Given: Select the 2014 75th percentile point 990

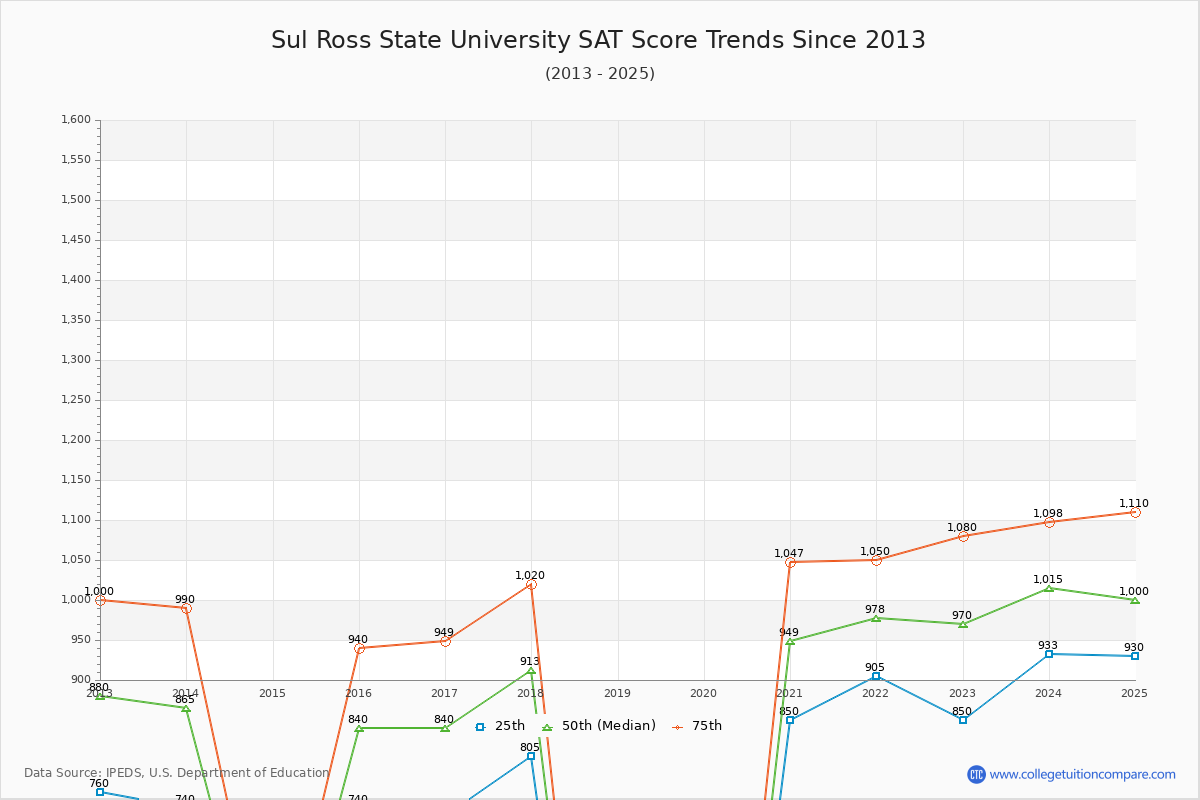Looking at the screenshot, I should [x=186, y=608].
